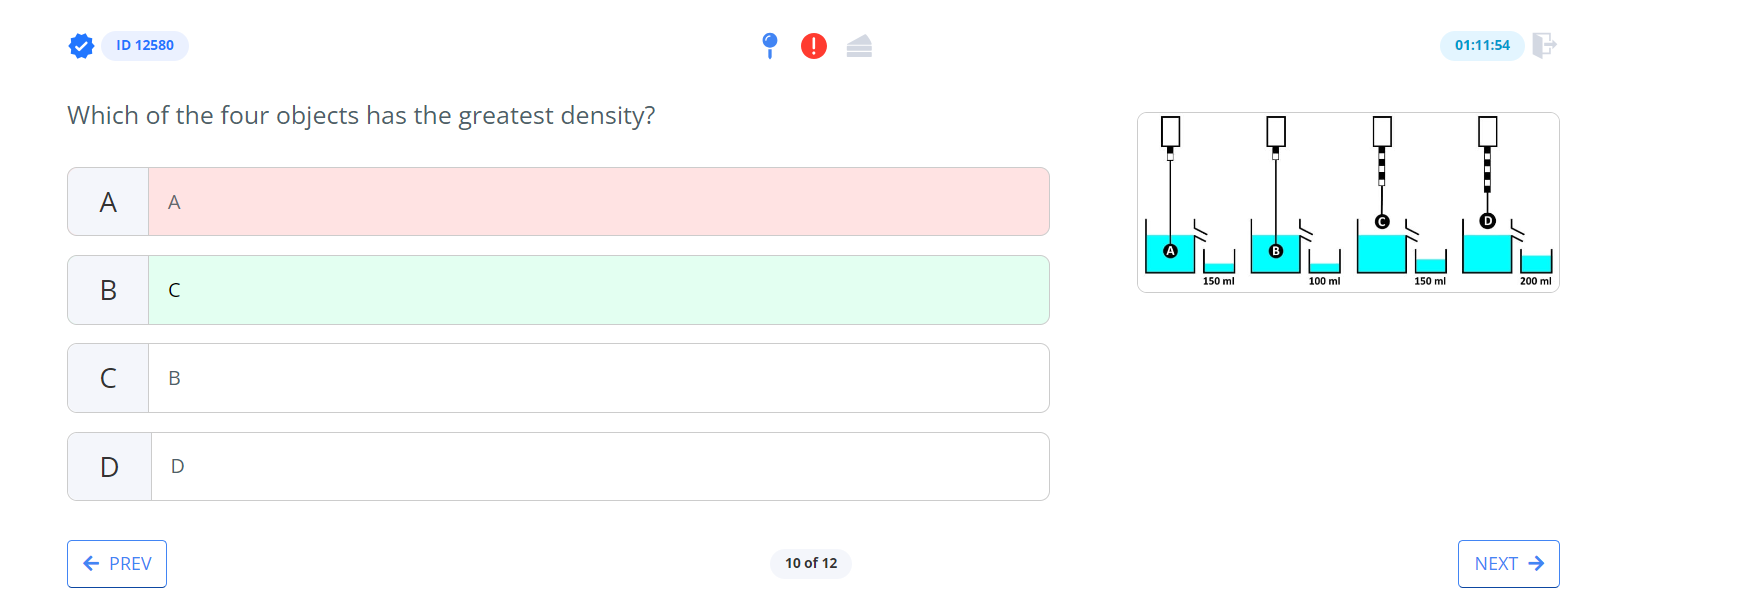
Task: Click the blue verified checkmark badge
Action: [80, 45]
